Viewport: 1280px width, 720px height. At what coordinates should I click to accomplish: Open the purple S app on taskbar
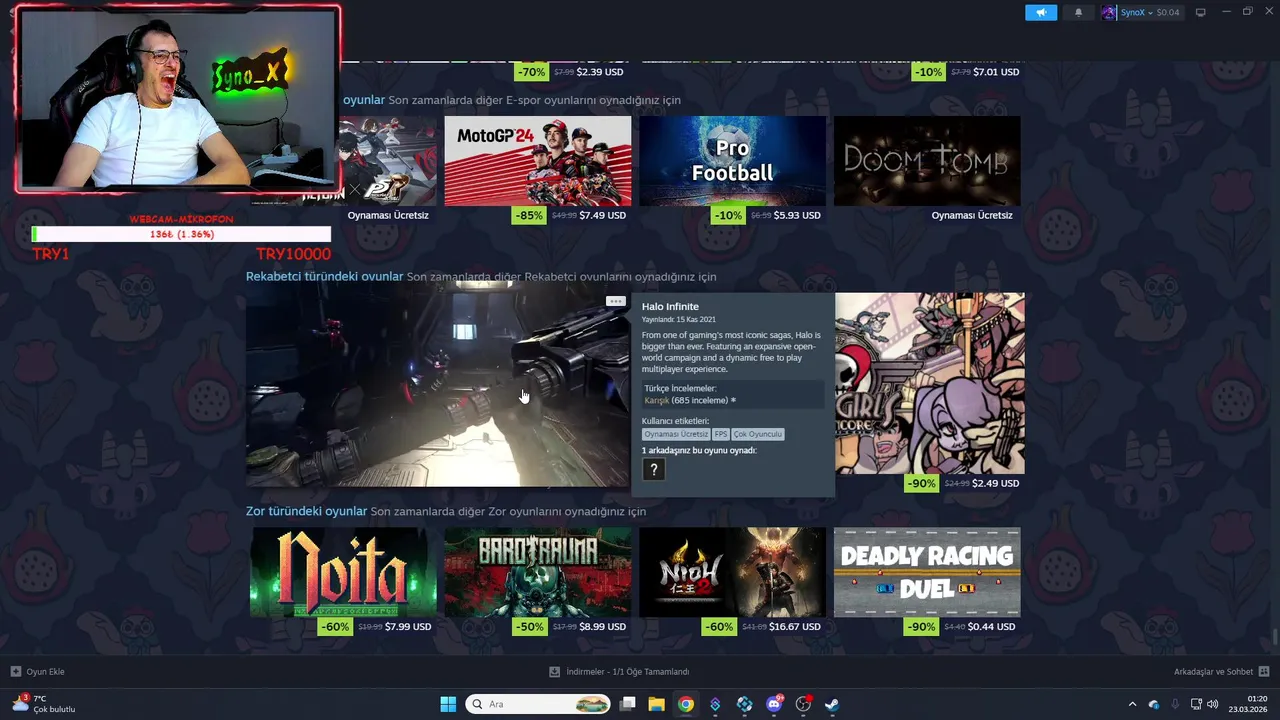[715, 704]
